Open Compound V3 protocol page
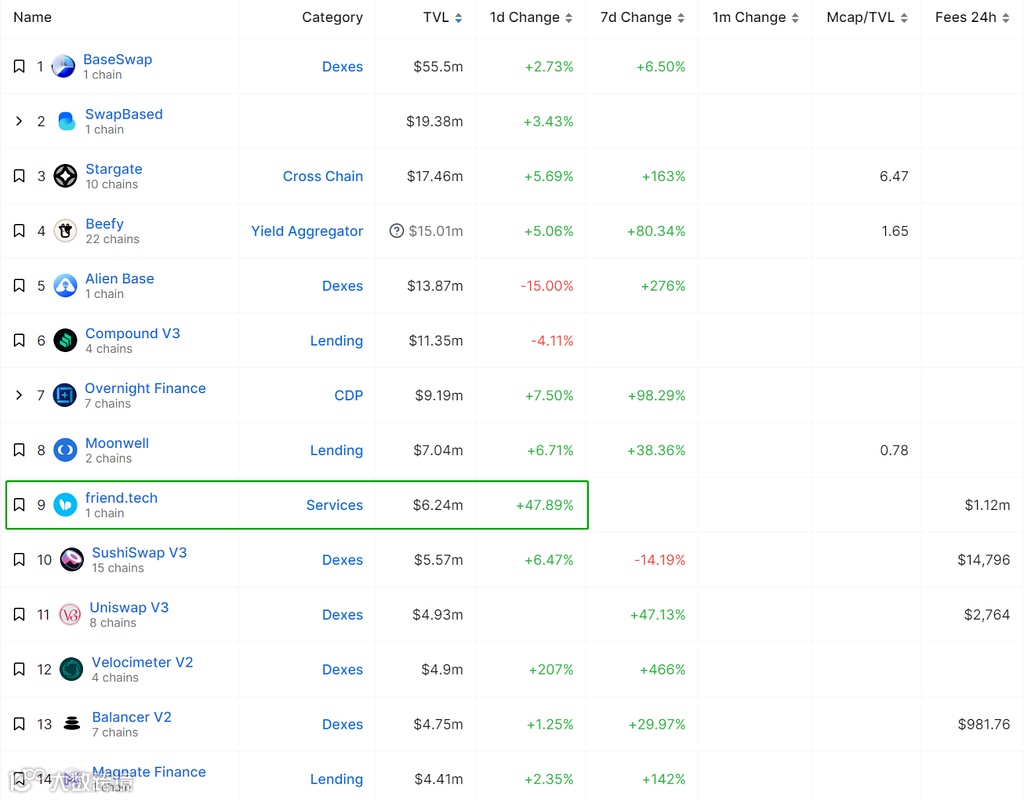1024x800 pixels. click(x=133, y=334)
